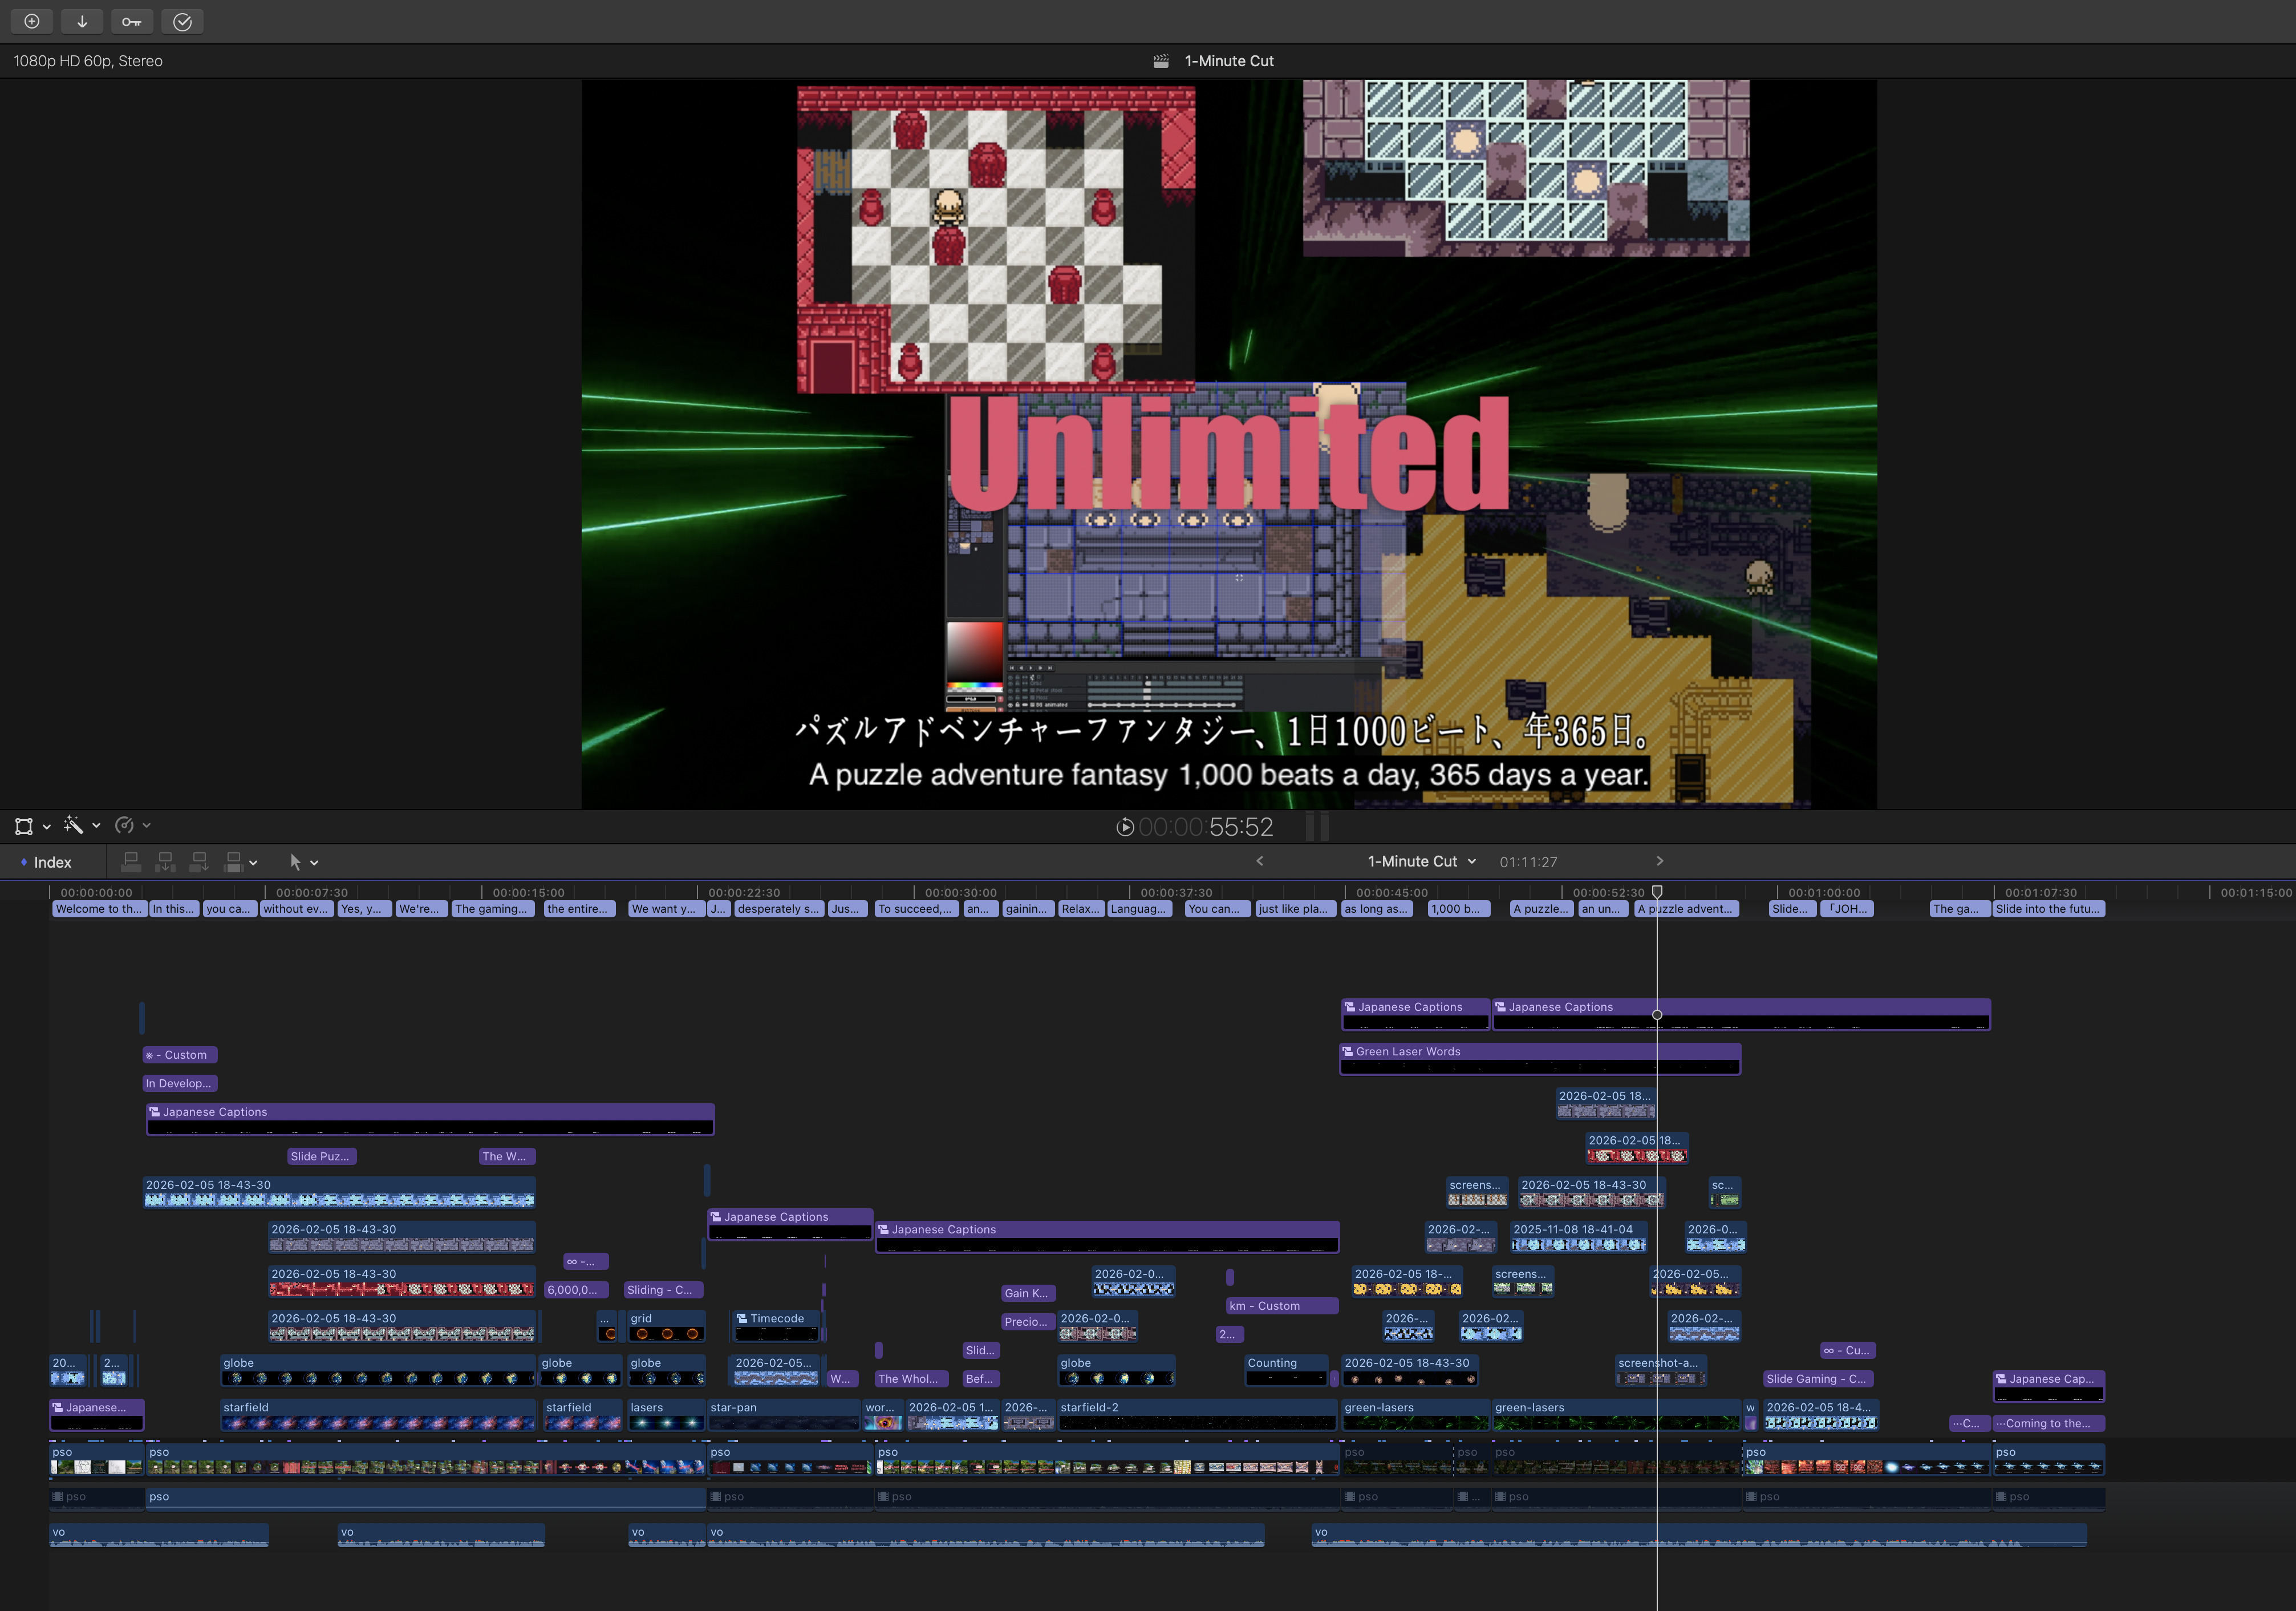The image size is (2296, 1611).
Task: Click the magic wand enhancements icon
Action: [73, 825]
